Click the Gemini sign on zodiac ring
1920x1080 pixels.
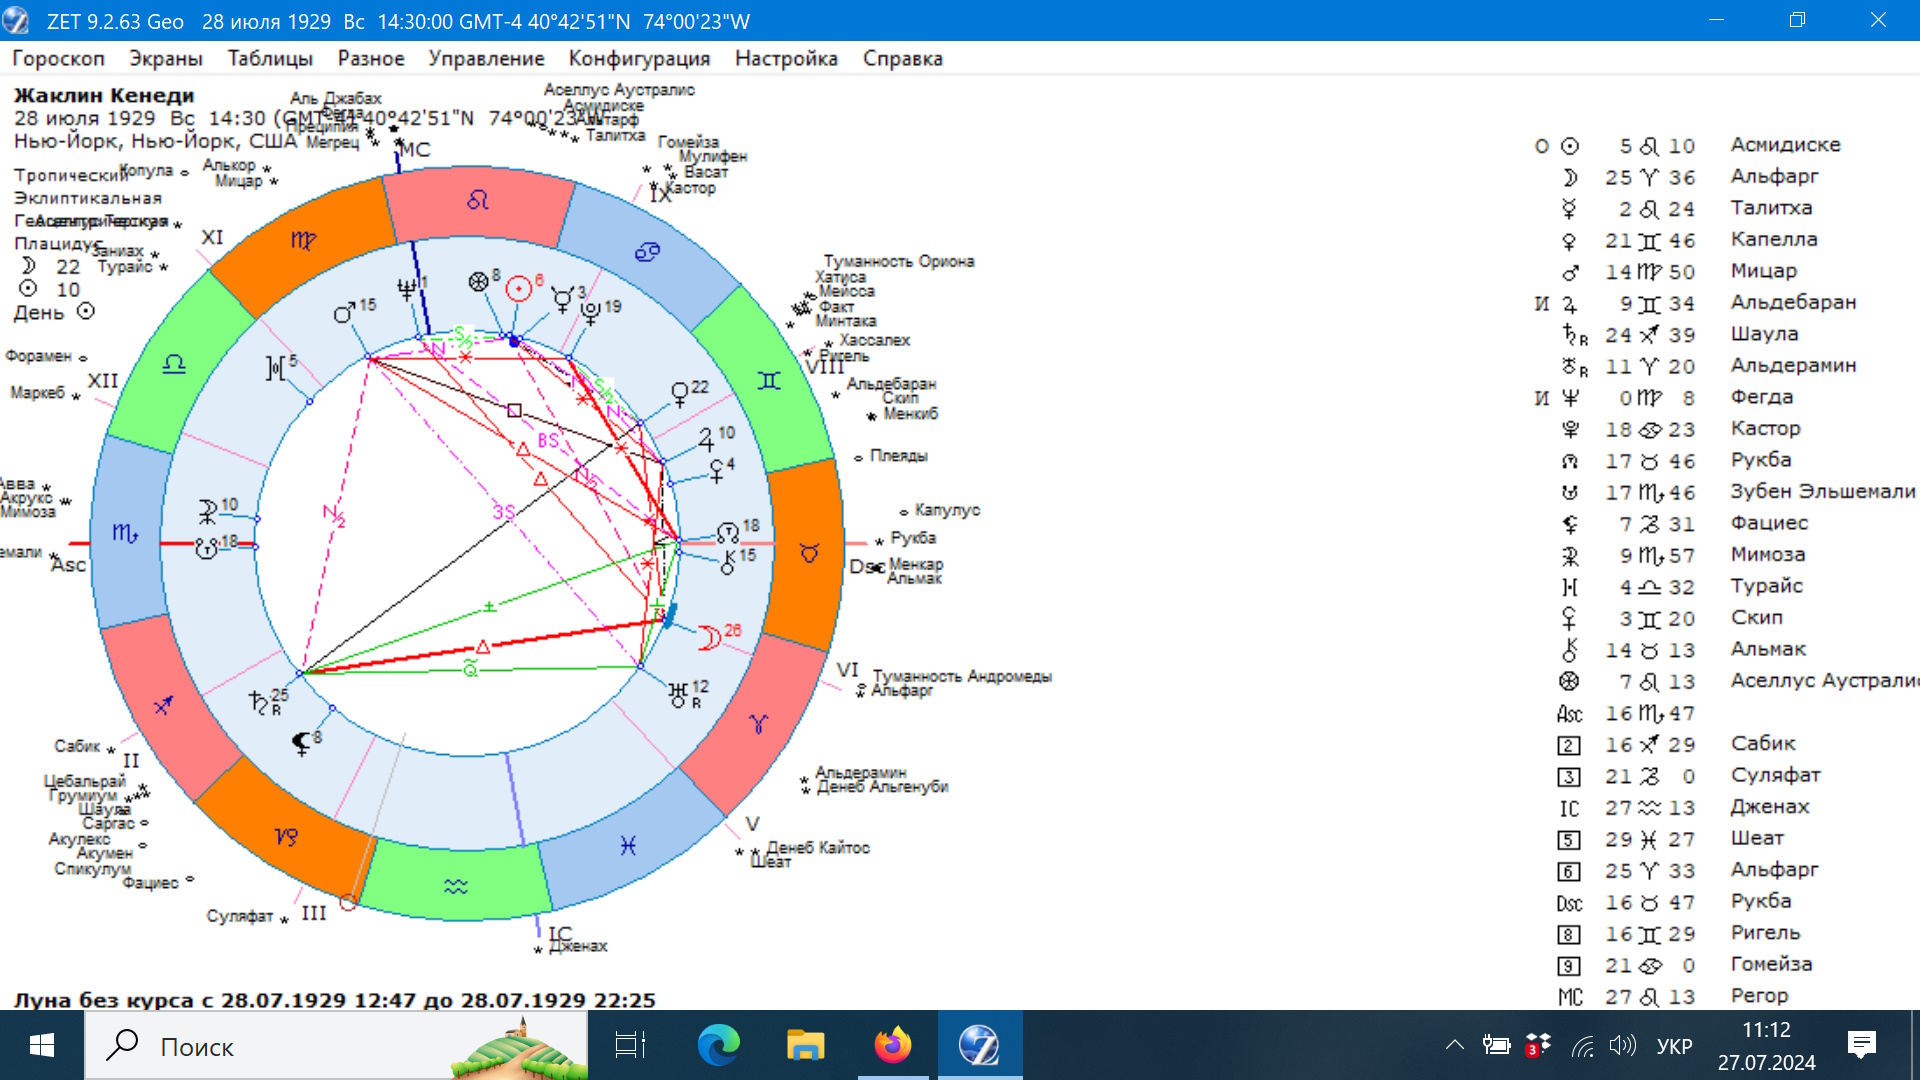click(768, 380)
